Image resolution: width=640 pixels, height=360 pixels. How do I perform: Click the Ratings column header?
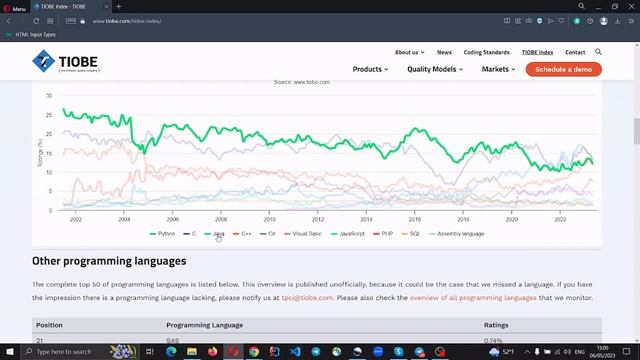tap(496, 325)
